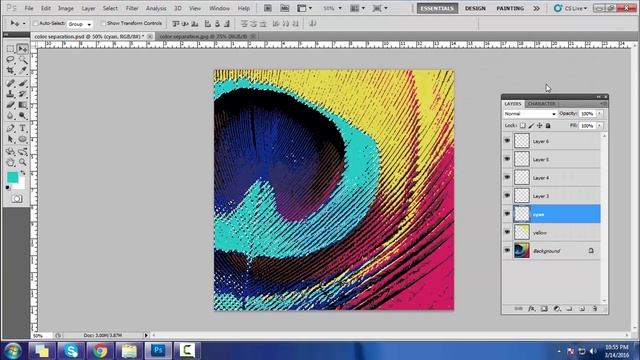This screenshot has height=360, width=640.
Task: Click the white background color swatch
Action: point(20,184)
